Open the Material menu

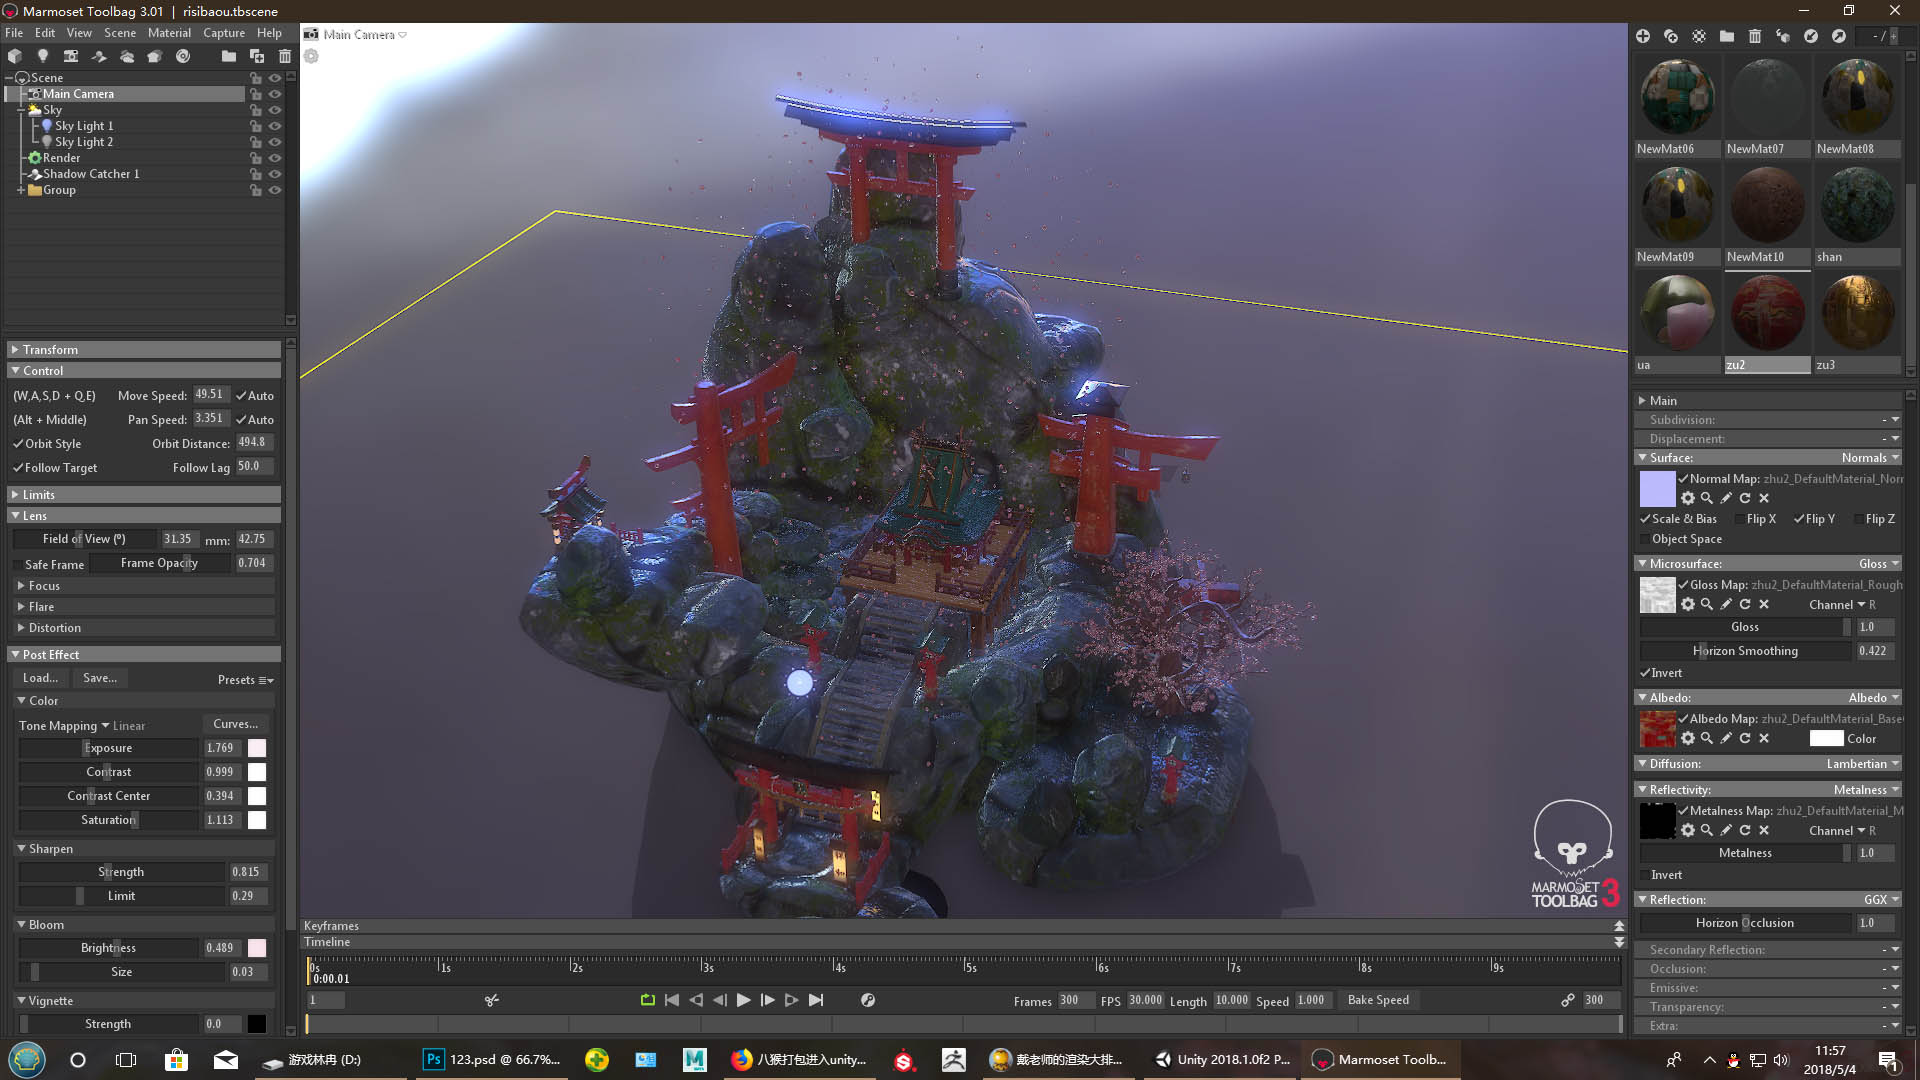coord(169,33)
